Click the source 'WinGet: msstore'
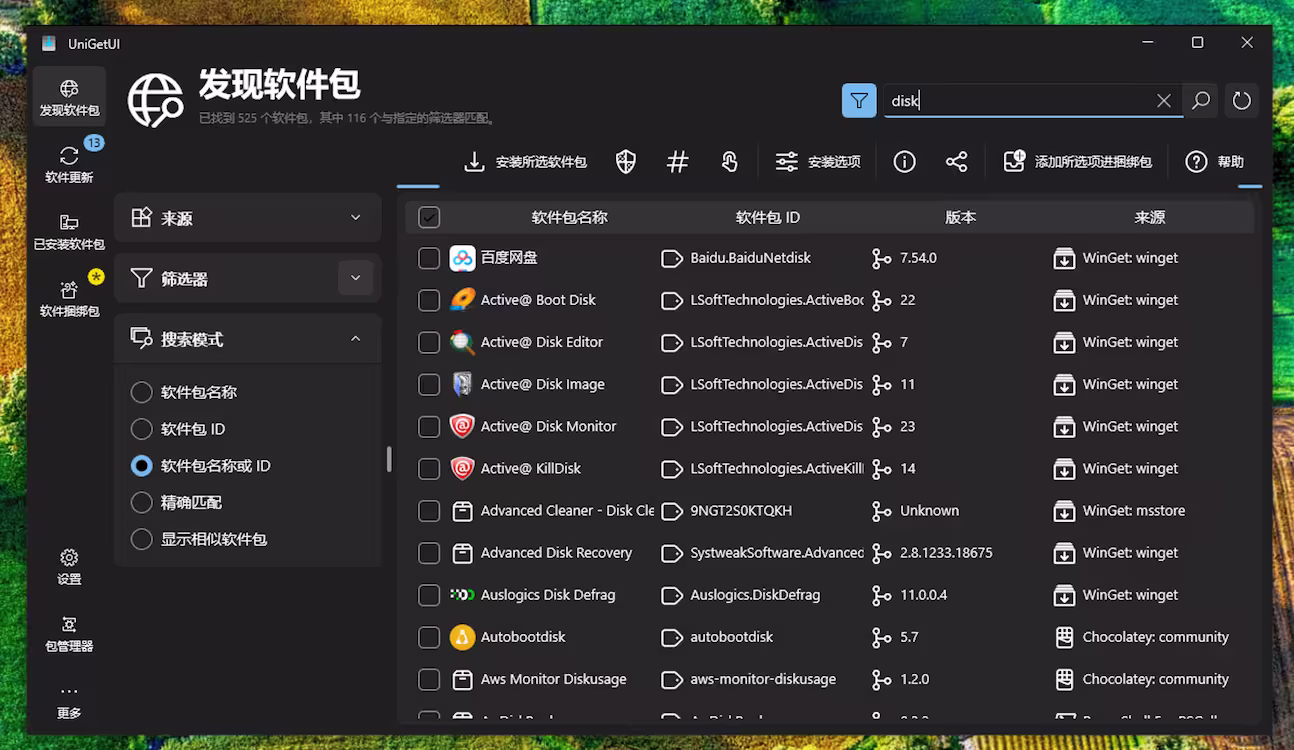Screen dimensions: 1294x750 pos(1134,511)
